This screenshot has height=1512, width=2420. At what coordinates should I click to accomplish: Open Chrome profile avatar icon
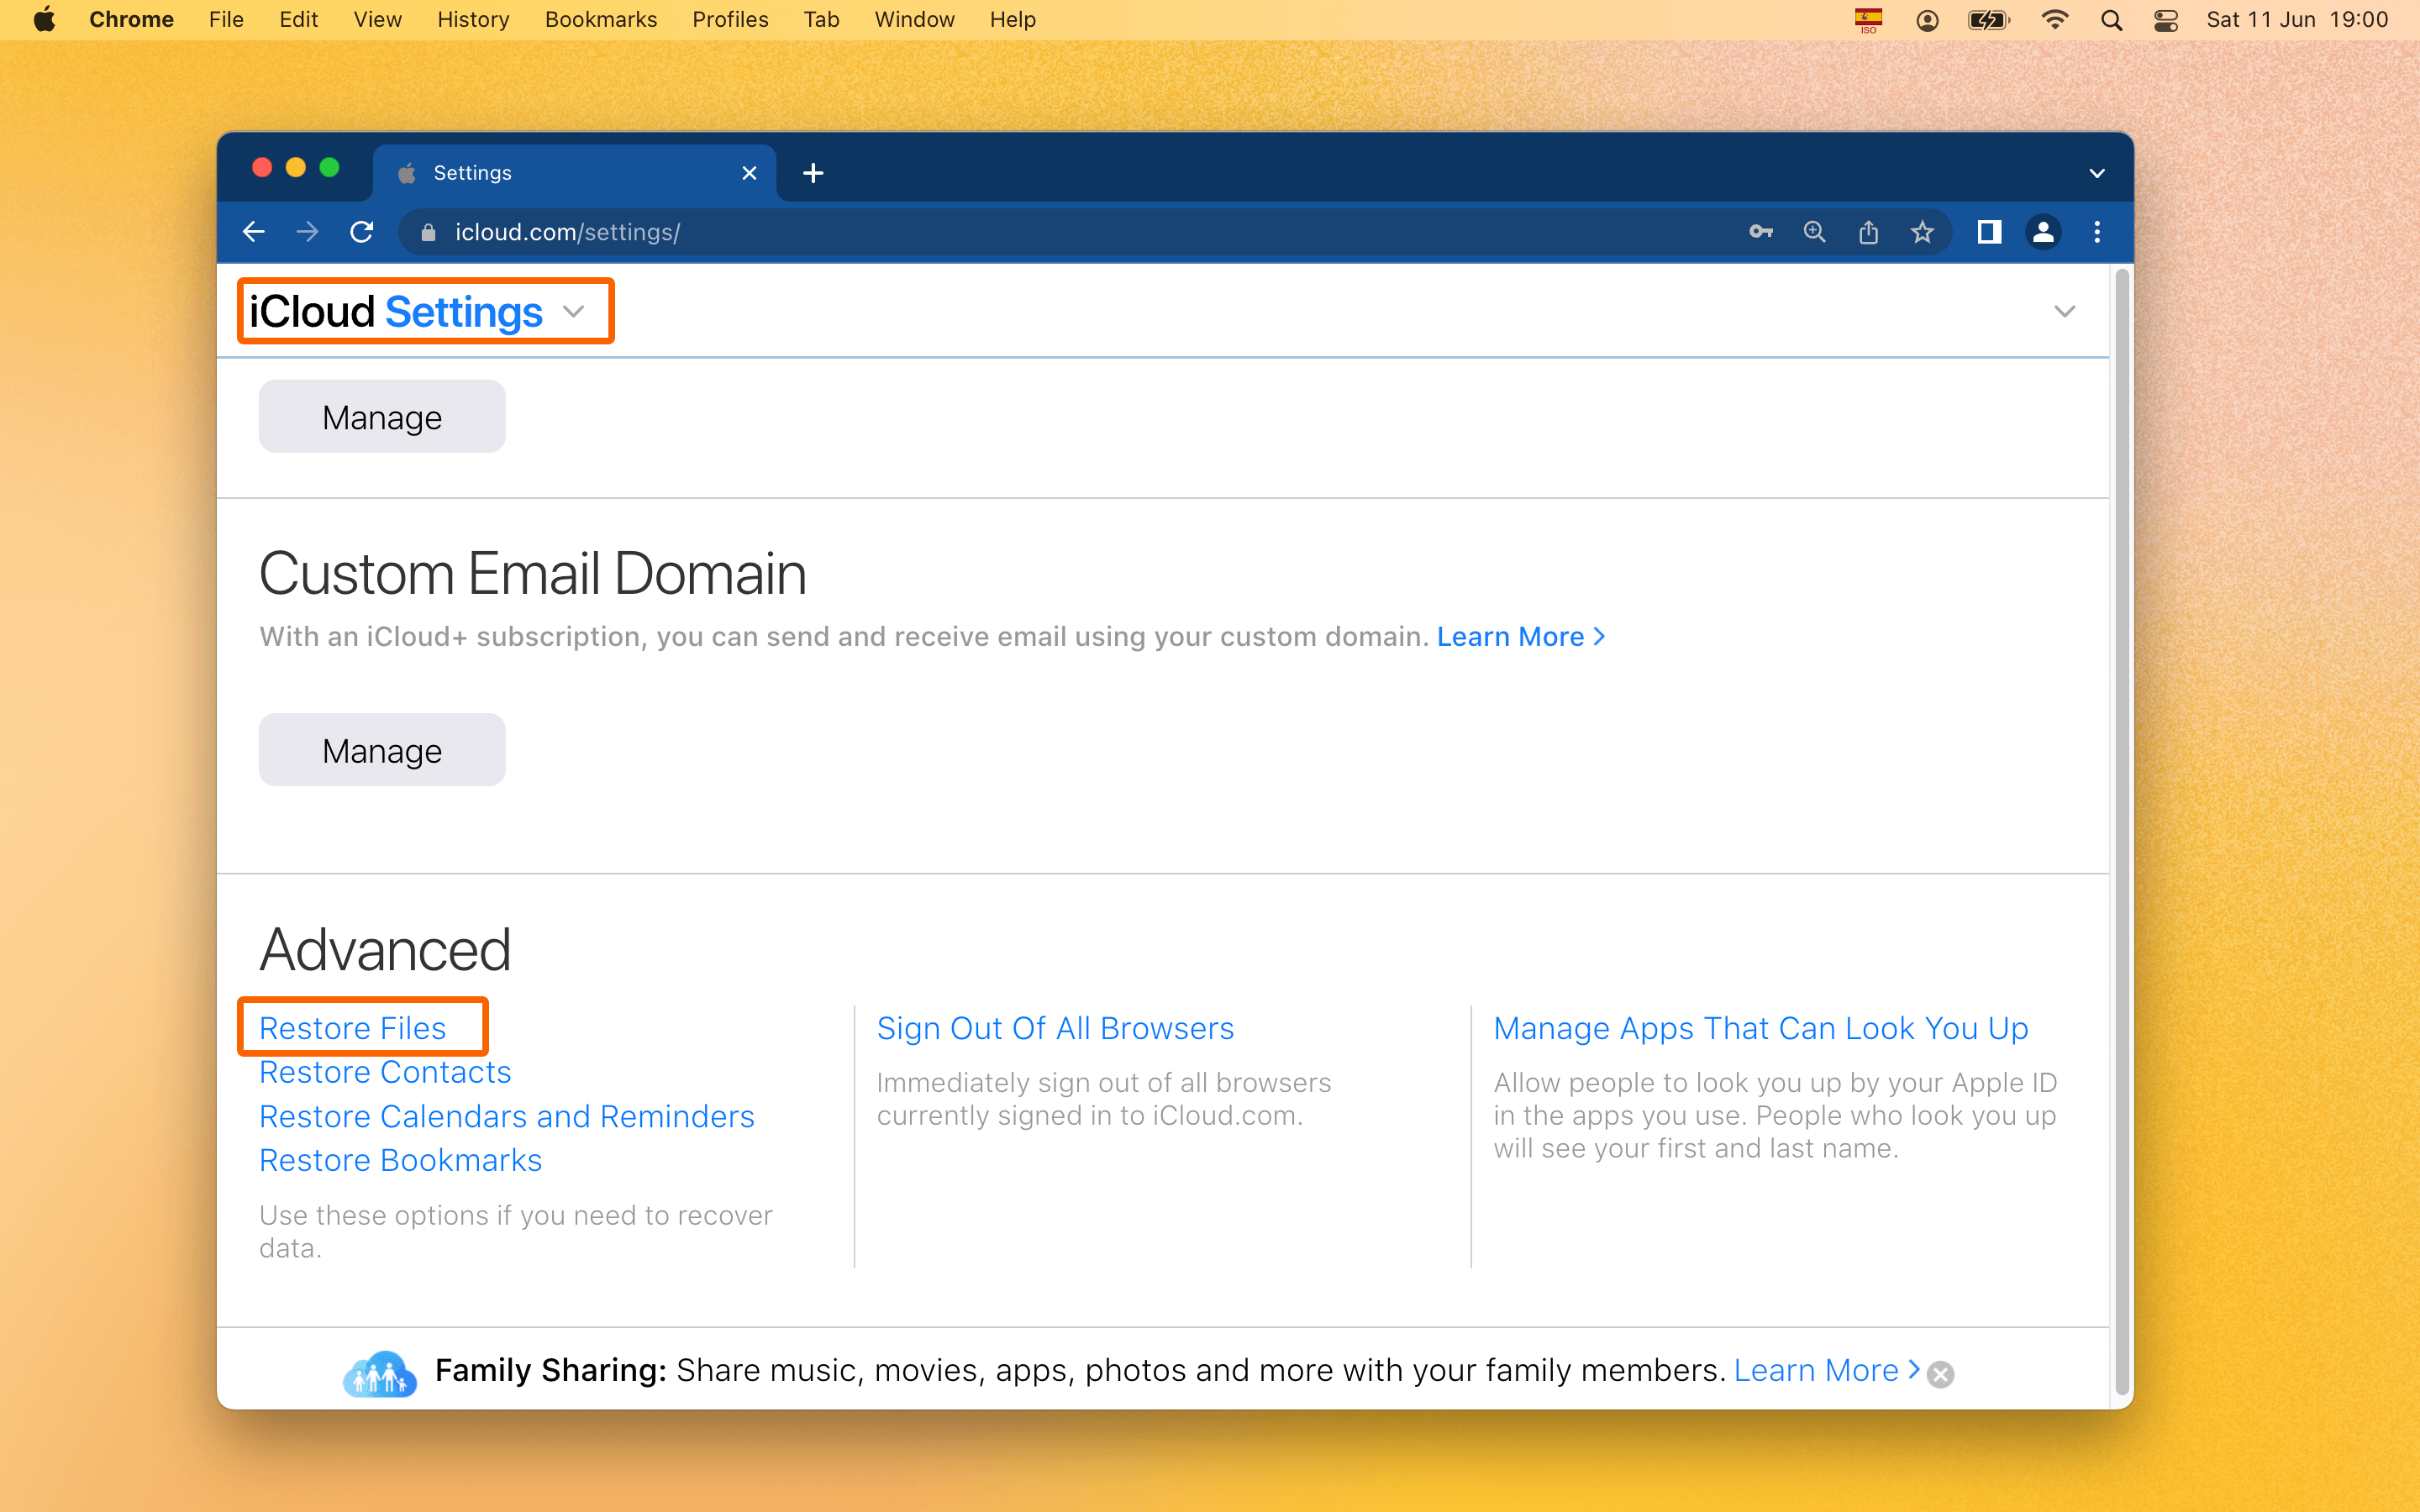coord(2043,232)
